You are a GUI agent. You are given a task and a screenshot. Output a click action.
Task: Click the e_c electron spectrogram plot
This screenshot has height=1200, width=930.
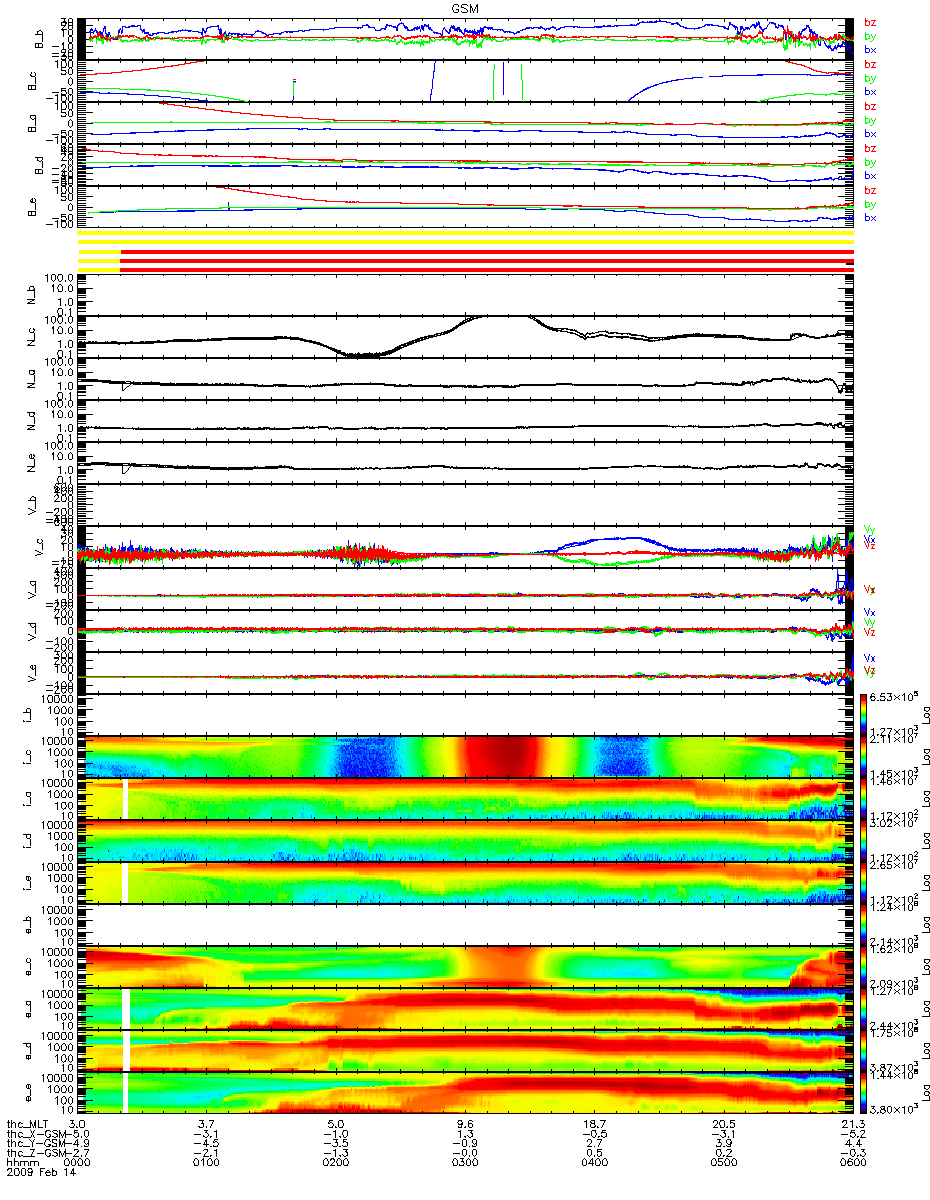465,967
